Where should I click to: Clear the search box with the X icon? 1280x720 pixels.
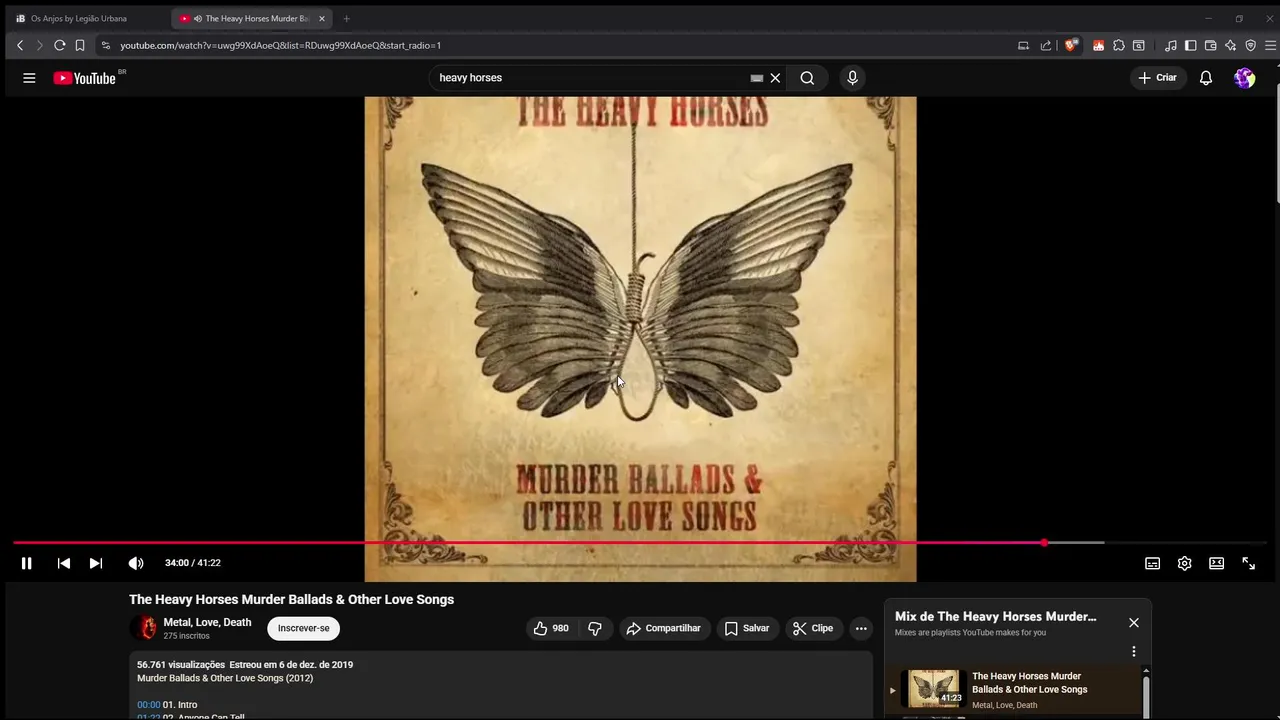(775, 78)
